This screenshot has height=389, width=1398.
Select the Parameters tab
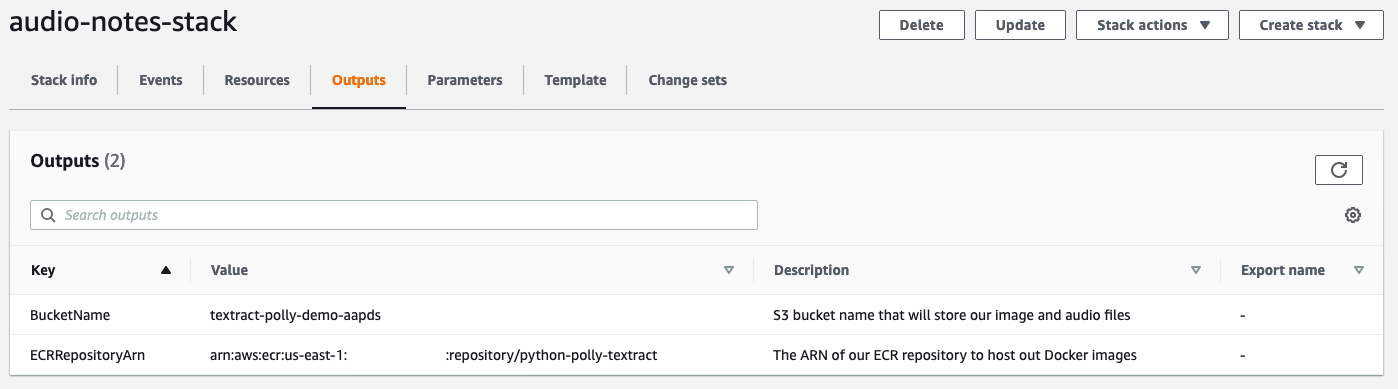pos(465,80)
